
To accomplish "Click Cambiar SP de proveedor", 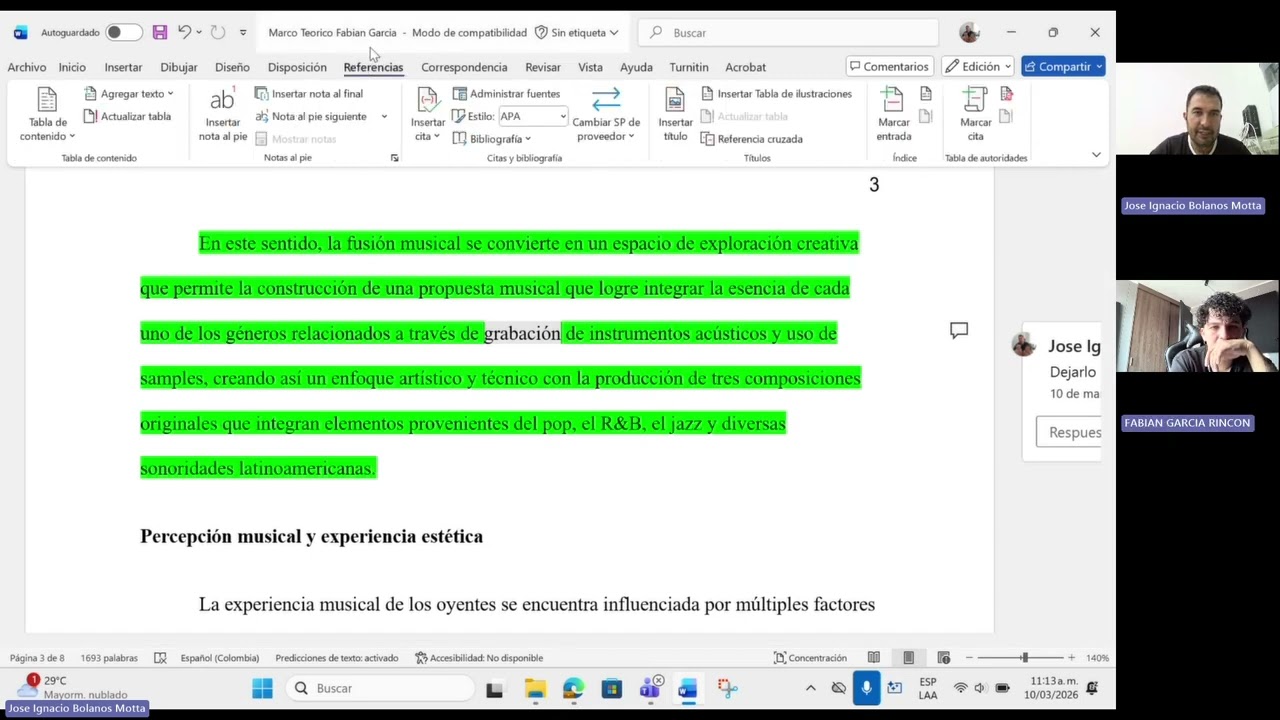I will point(606,115).
